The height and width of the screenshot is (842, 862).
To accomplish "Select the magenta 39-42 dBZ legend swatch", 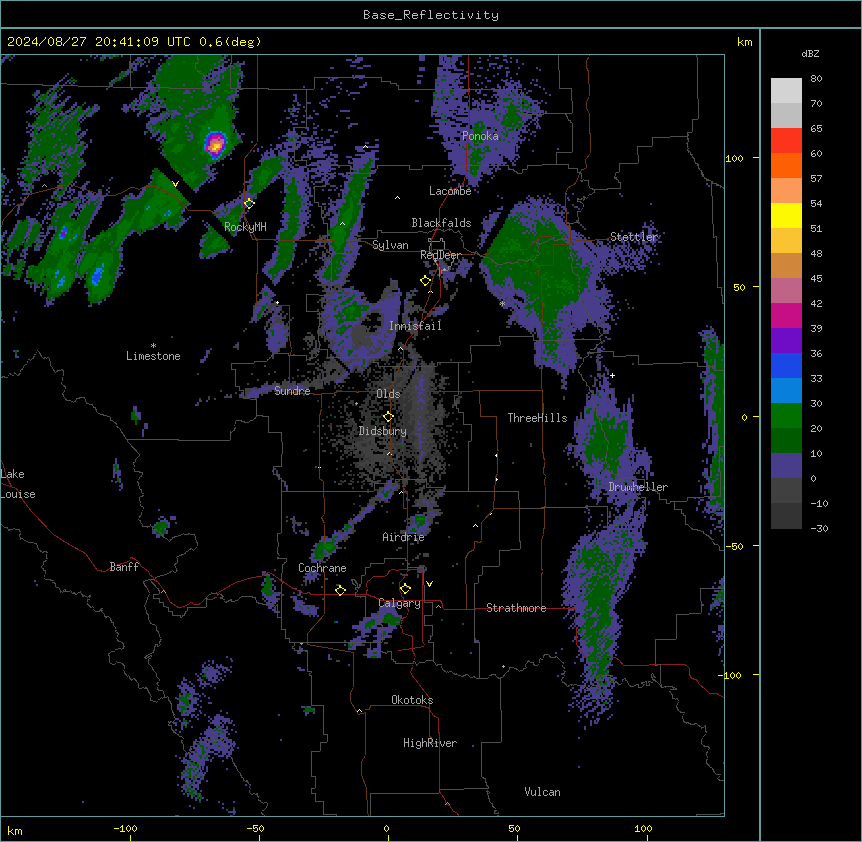I will pyautogui.click(x=786, y=315).
